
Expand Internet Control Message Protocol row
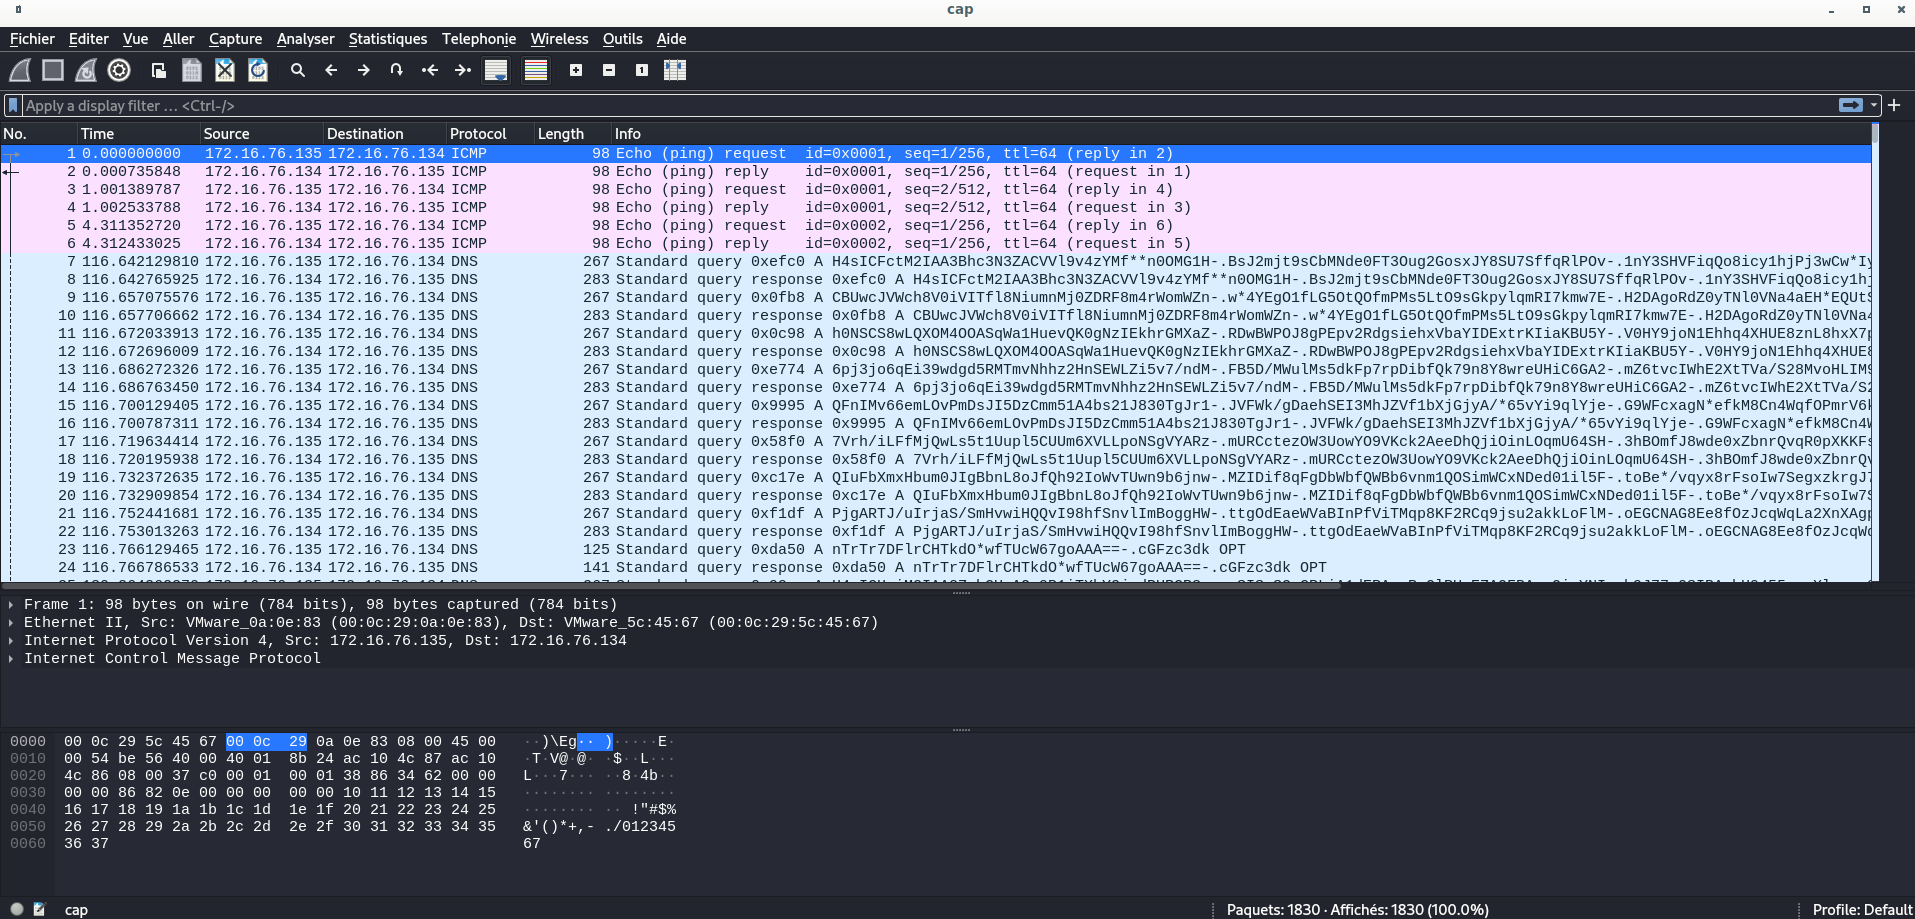pos(11,659)
